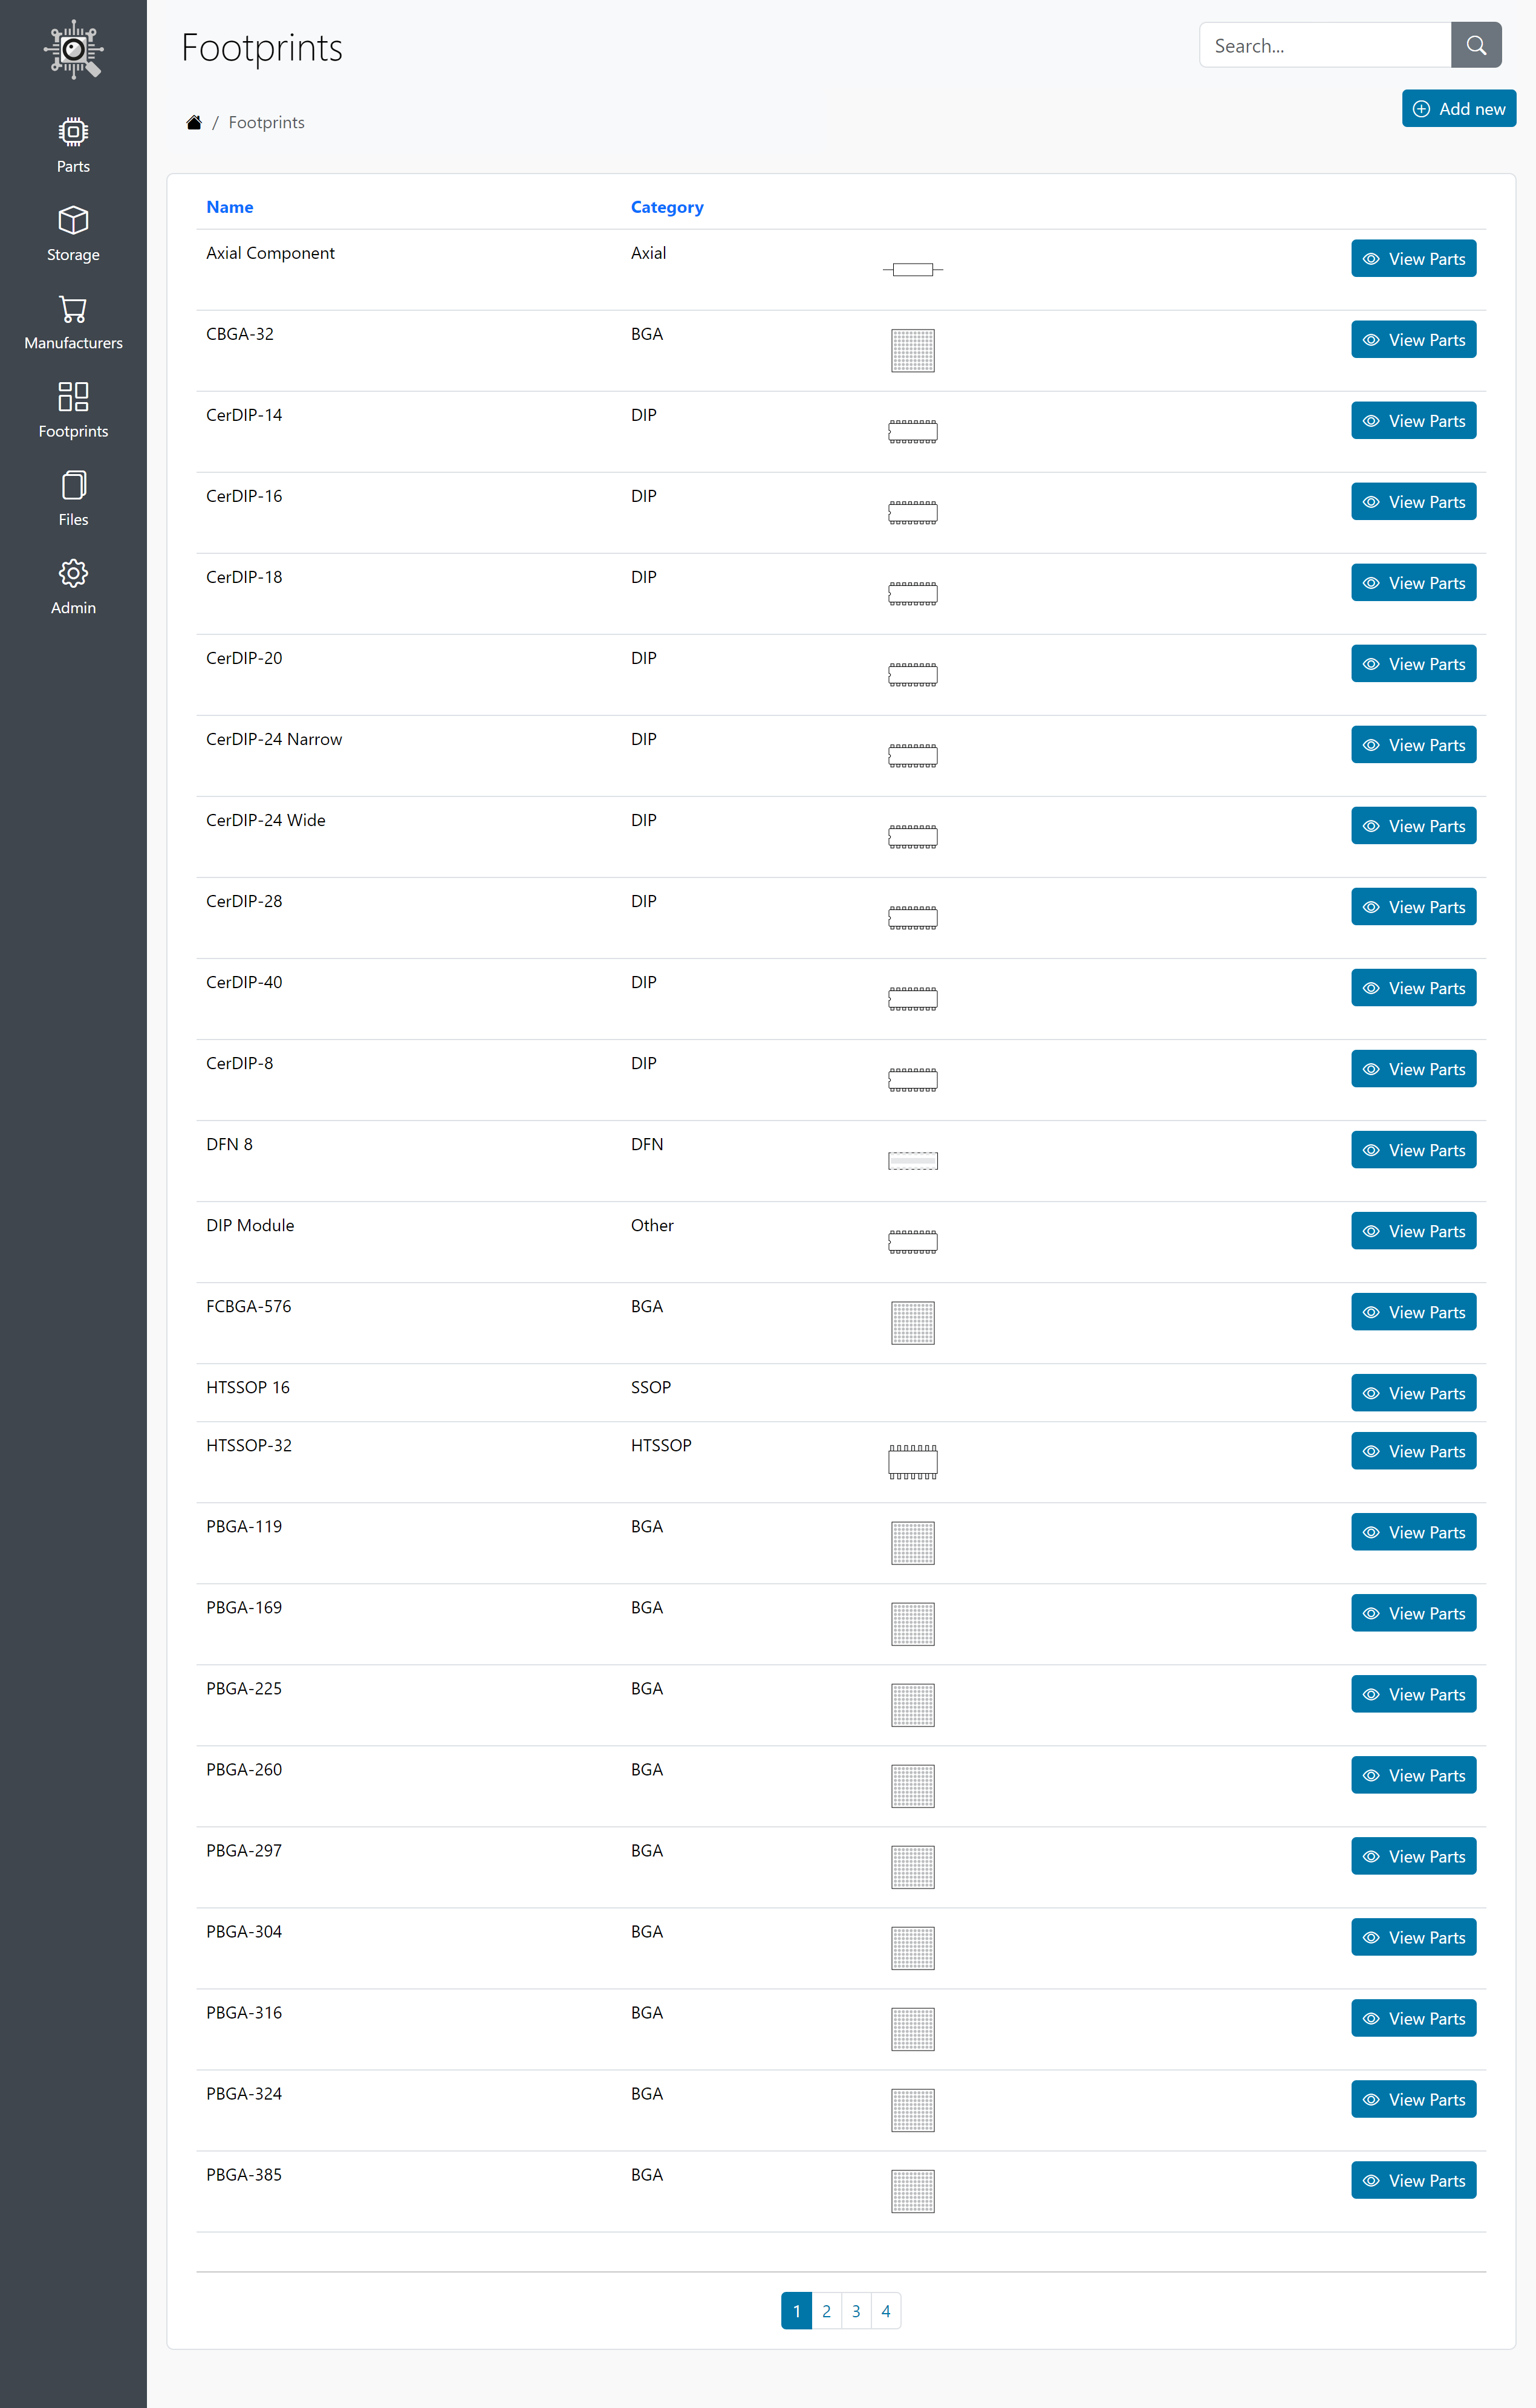Click the search magnifier button

click(x=1475, y=45)
